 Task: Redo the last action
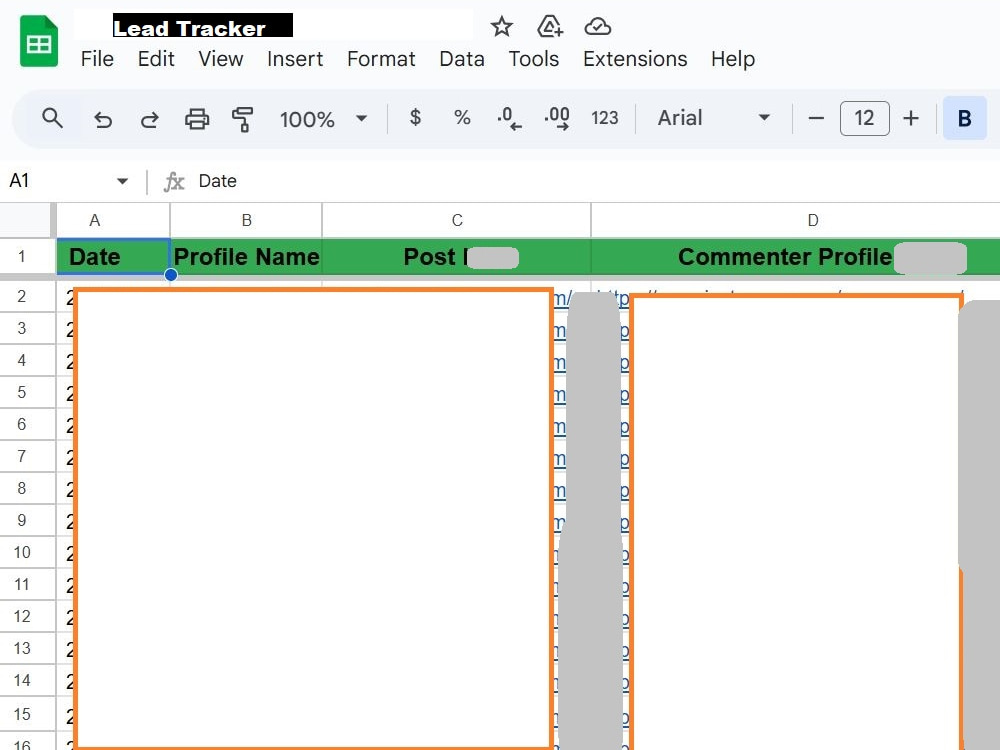tap(149, 119)
